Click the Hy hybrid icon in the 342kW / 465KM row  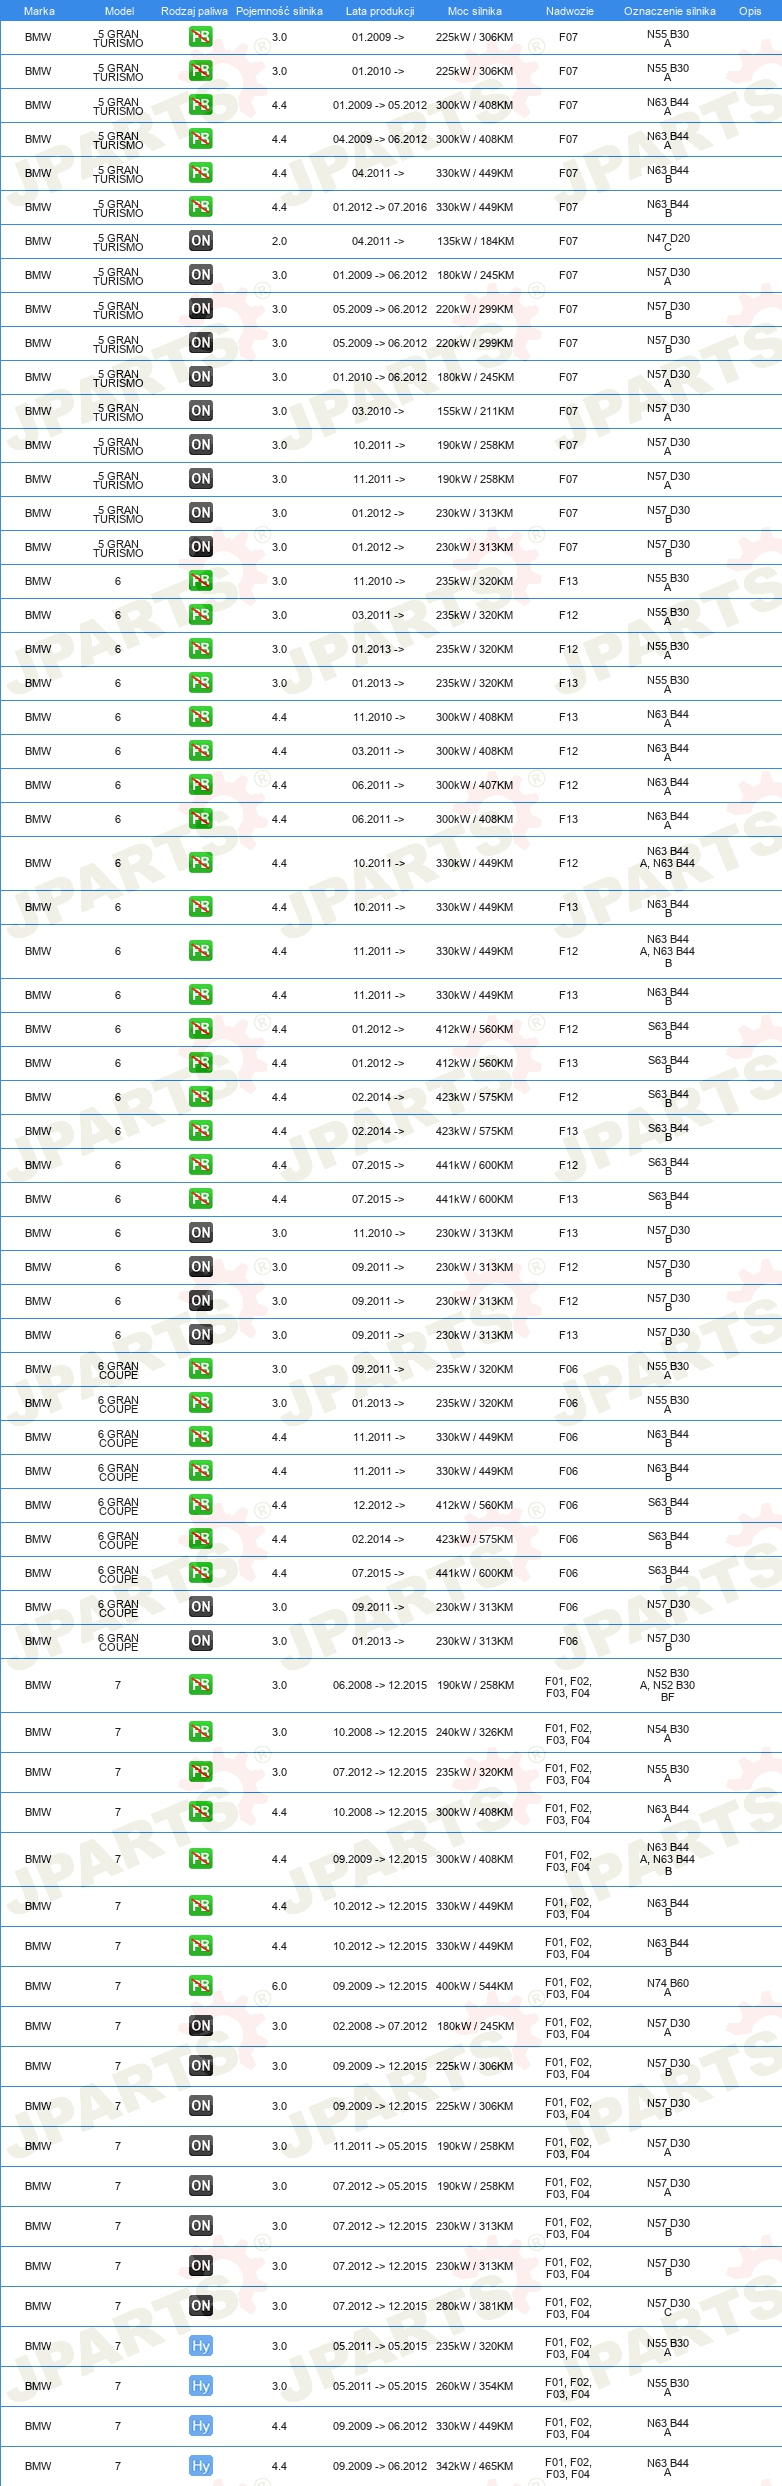click(x=201, y=2466)
